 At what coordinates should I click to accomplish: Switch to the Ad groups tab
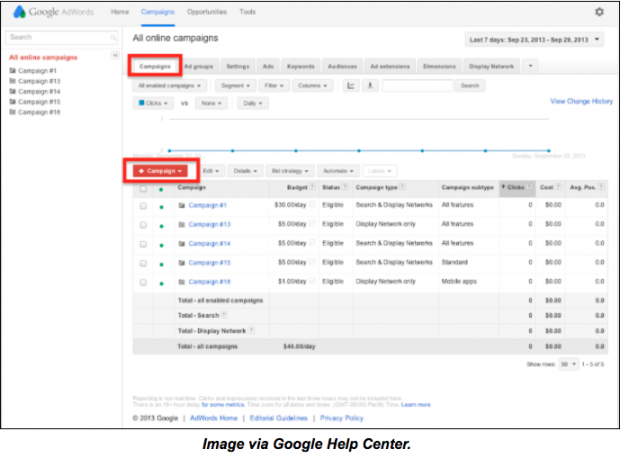[198, 66]
